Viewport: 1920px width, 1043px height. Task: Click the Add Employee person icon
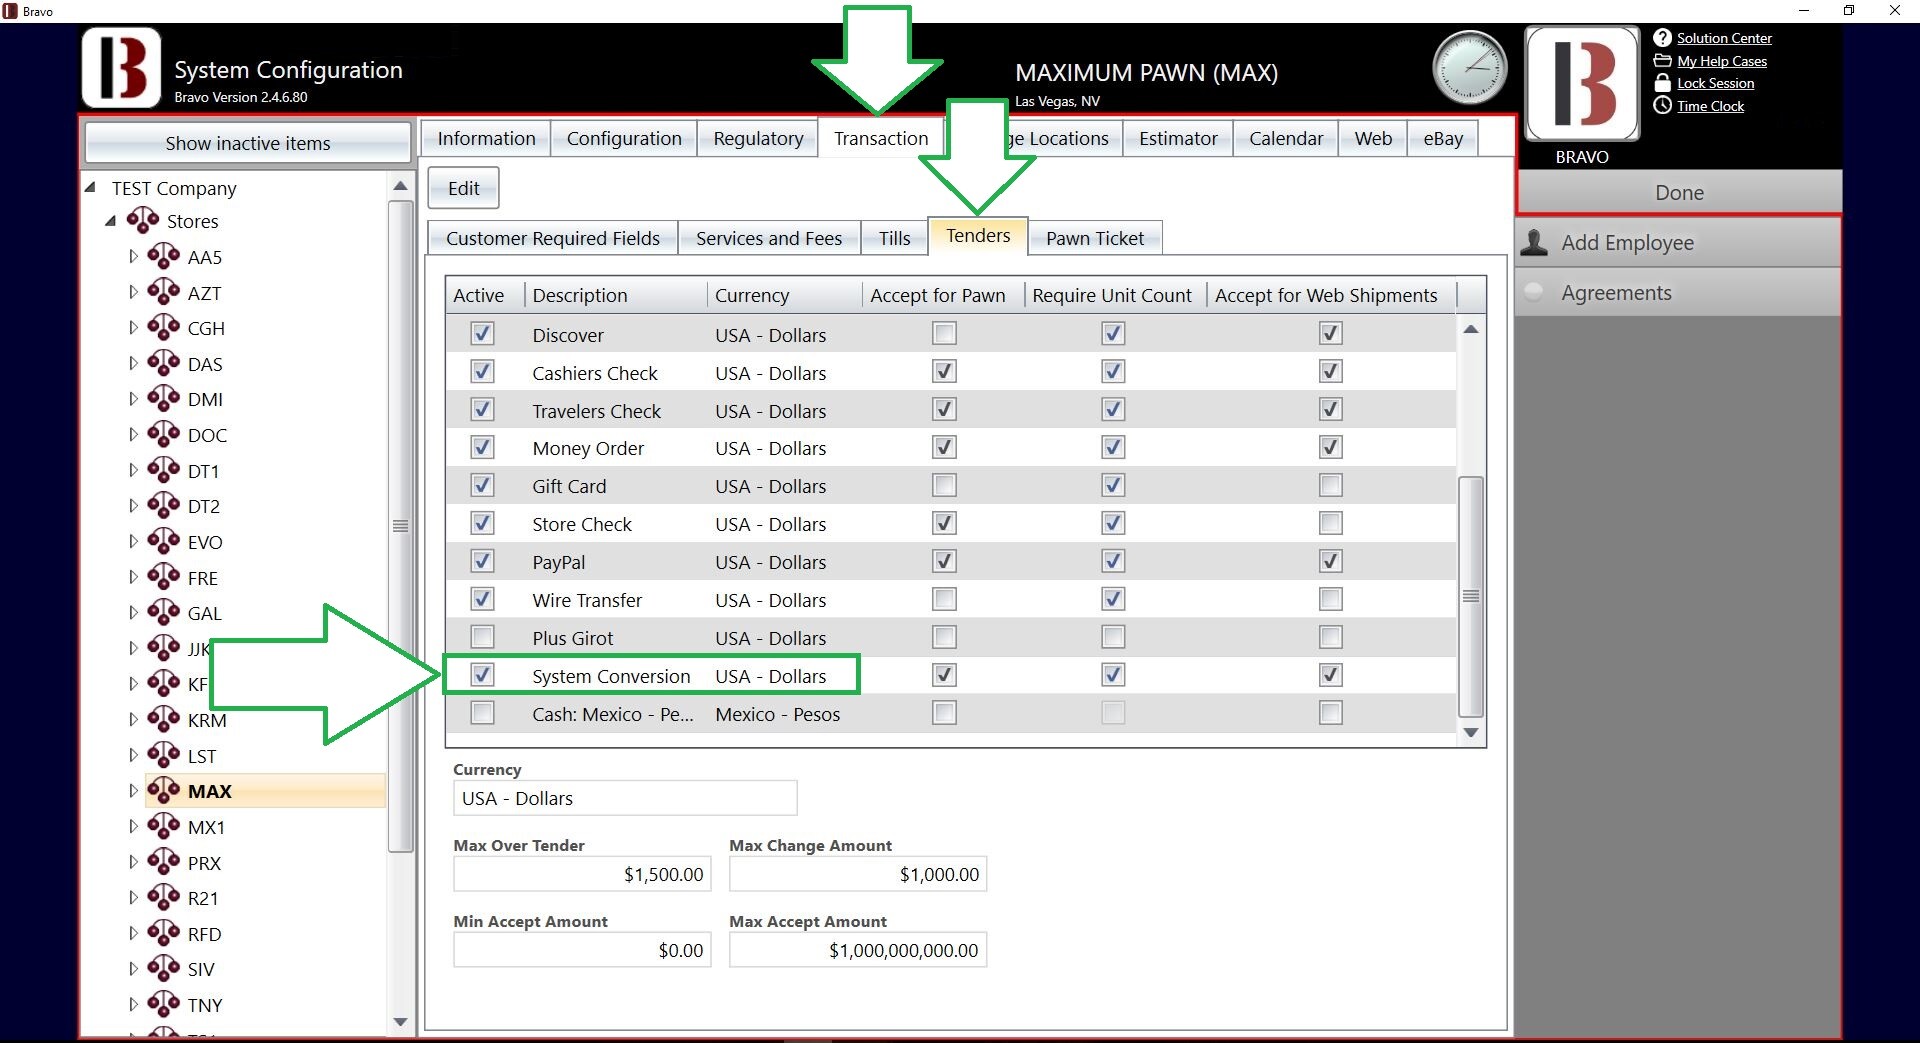click(x=1535, y=243)
